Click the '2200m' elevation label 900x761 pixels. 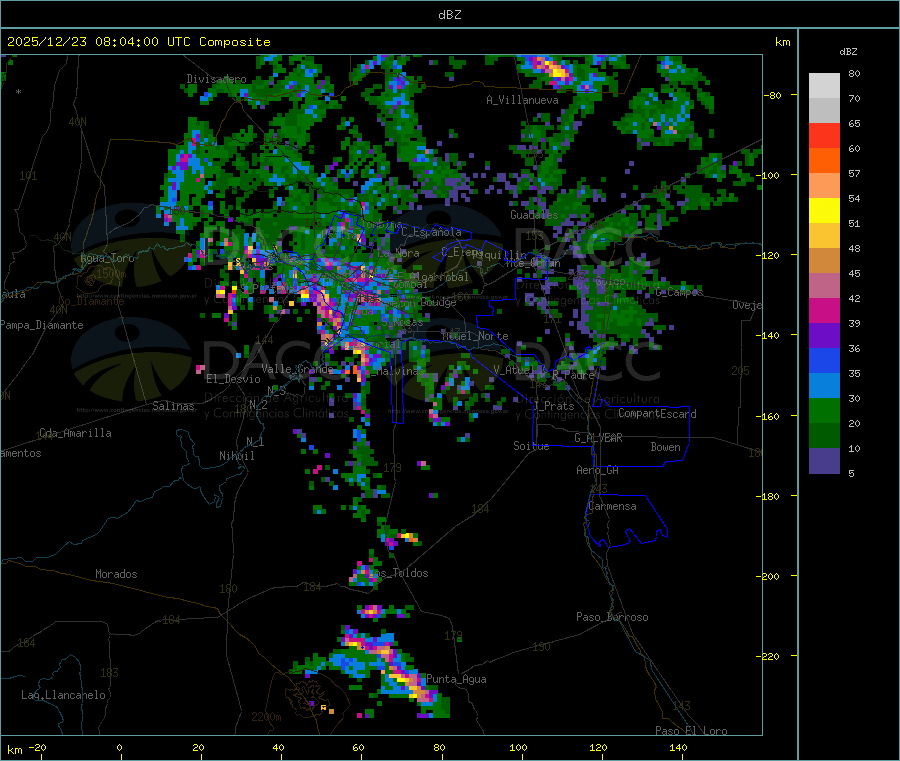(266, 717)
